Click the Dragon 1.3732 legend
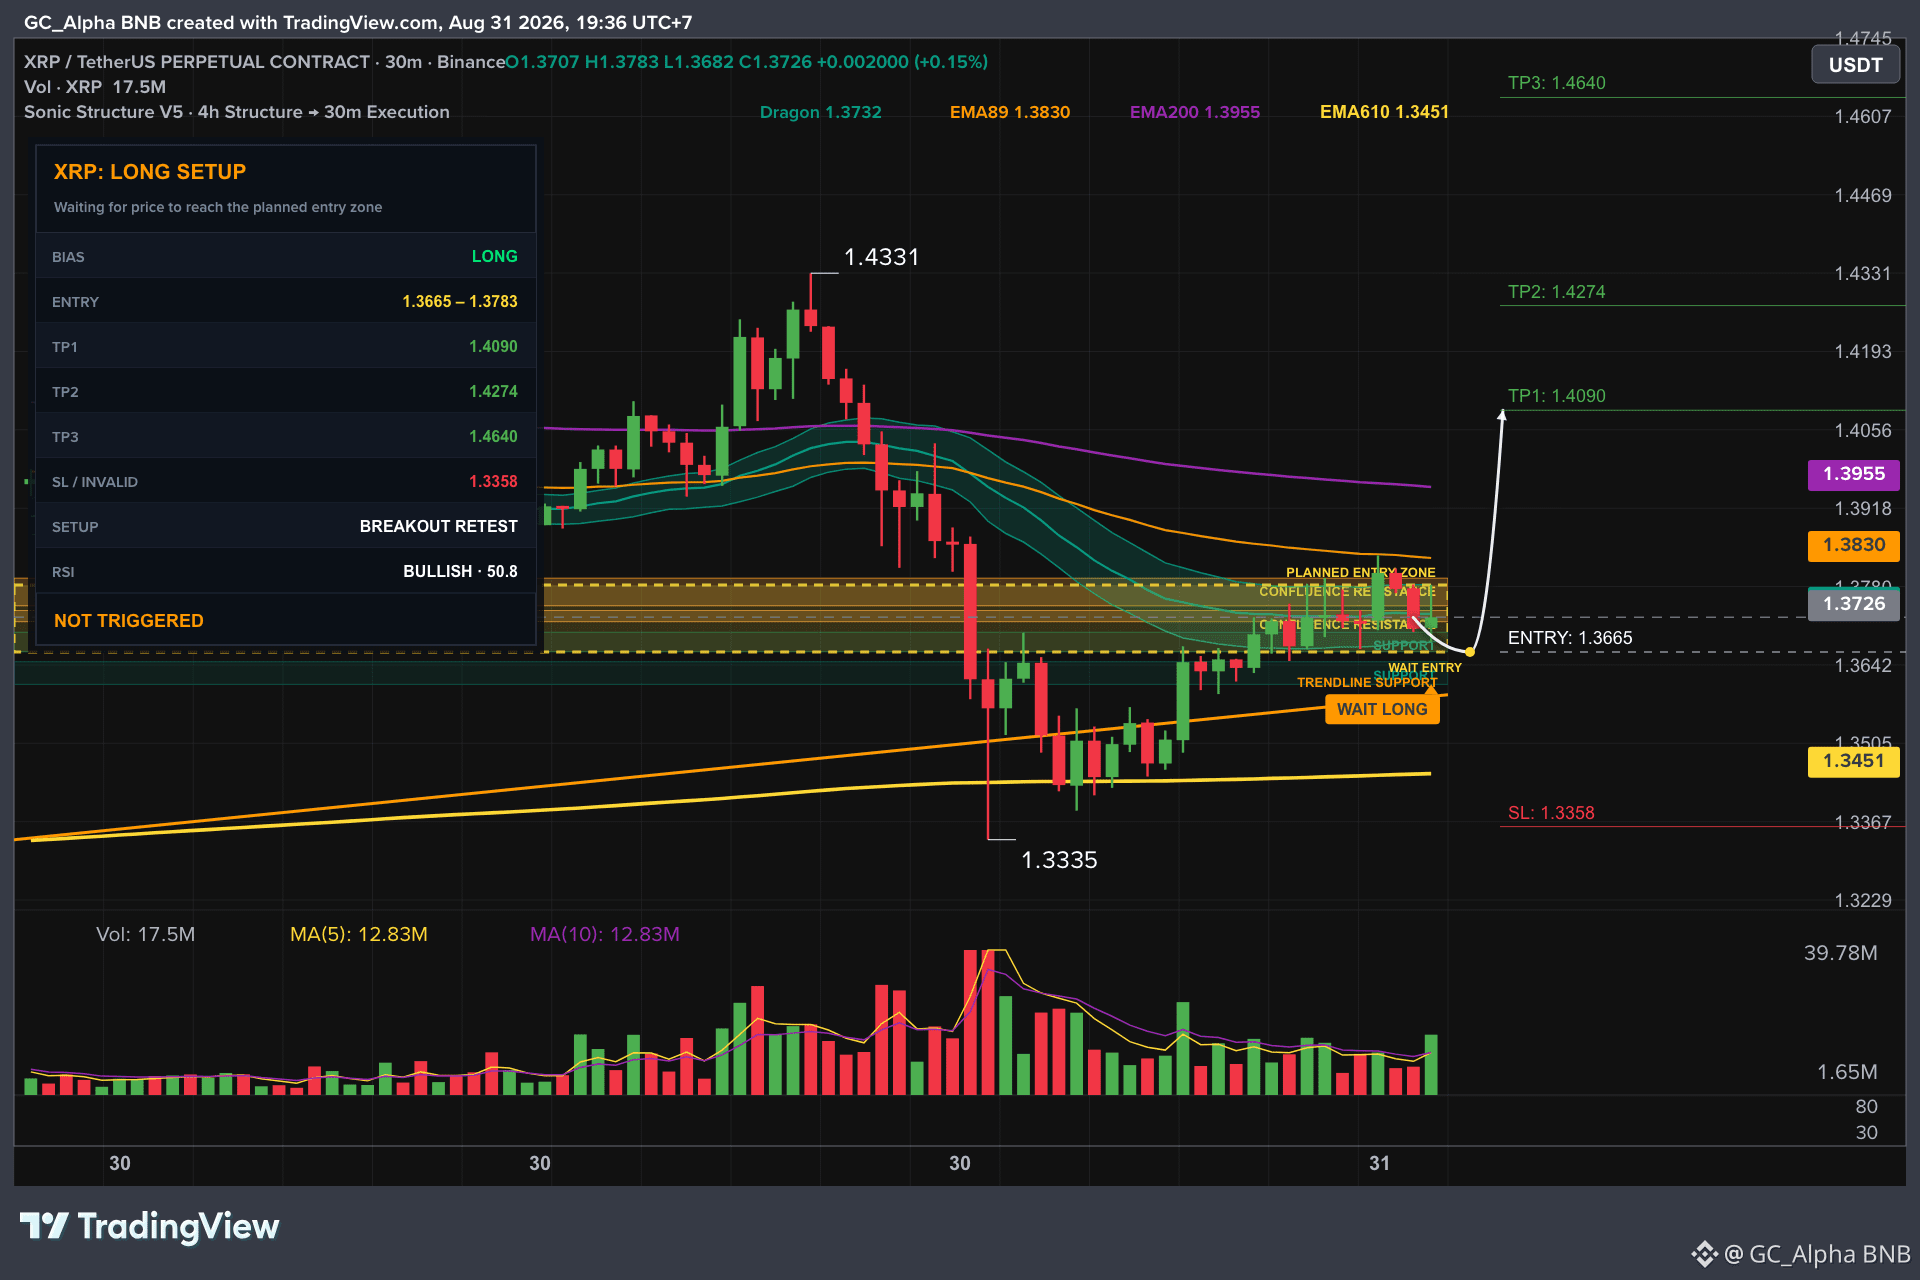Image resolution: width=1920 pixels, height=1280 pixels. pos(820,112)
